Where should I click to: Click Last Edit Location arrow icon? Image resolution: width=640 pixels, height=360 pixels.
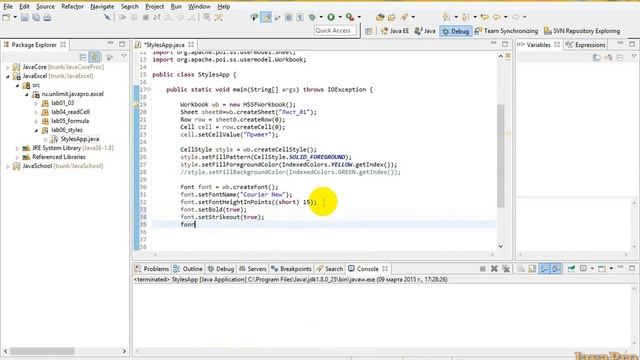(x=484, y=17)
